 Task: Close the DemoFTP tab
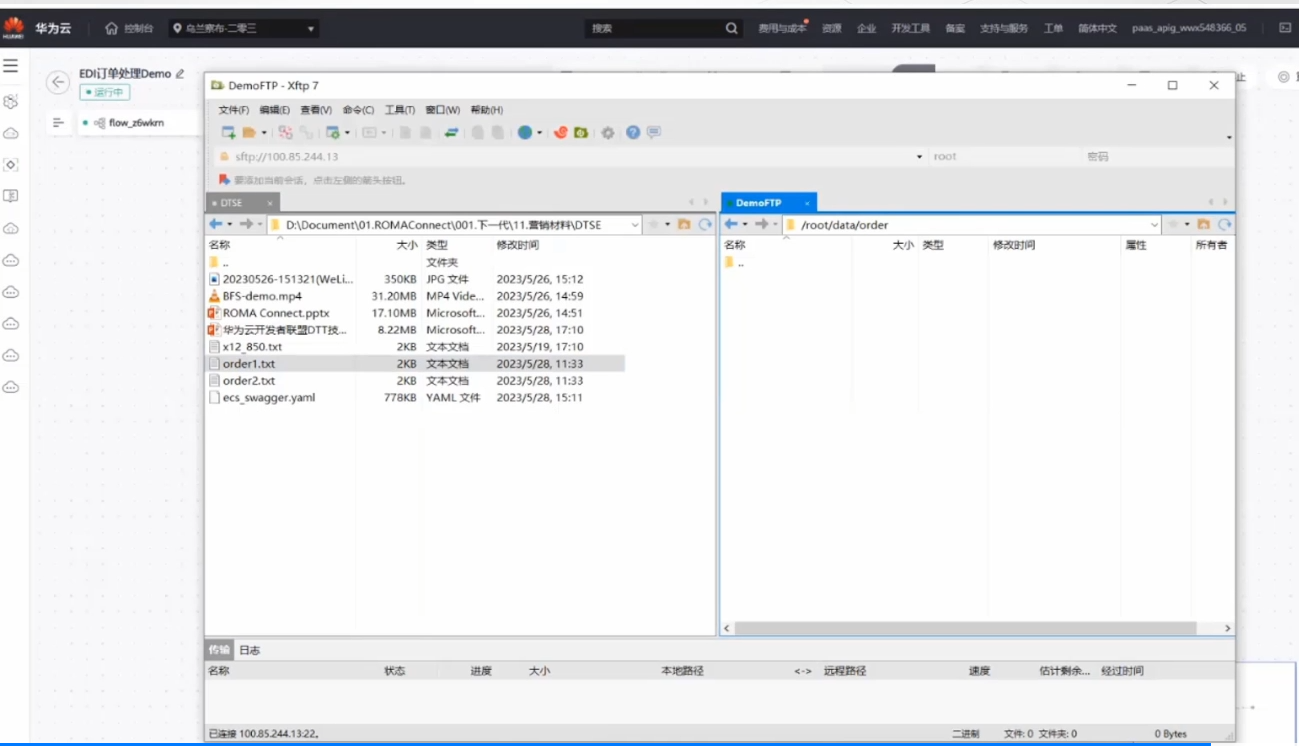point(808,203)
